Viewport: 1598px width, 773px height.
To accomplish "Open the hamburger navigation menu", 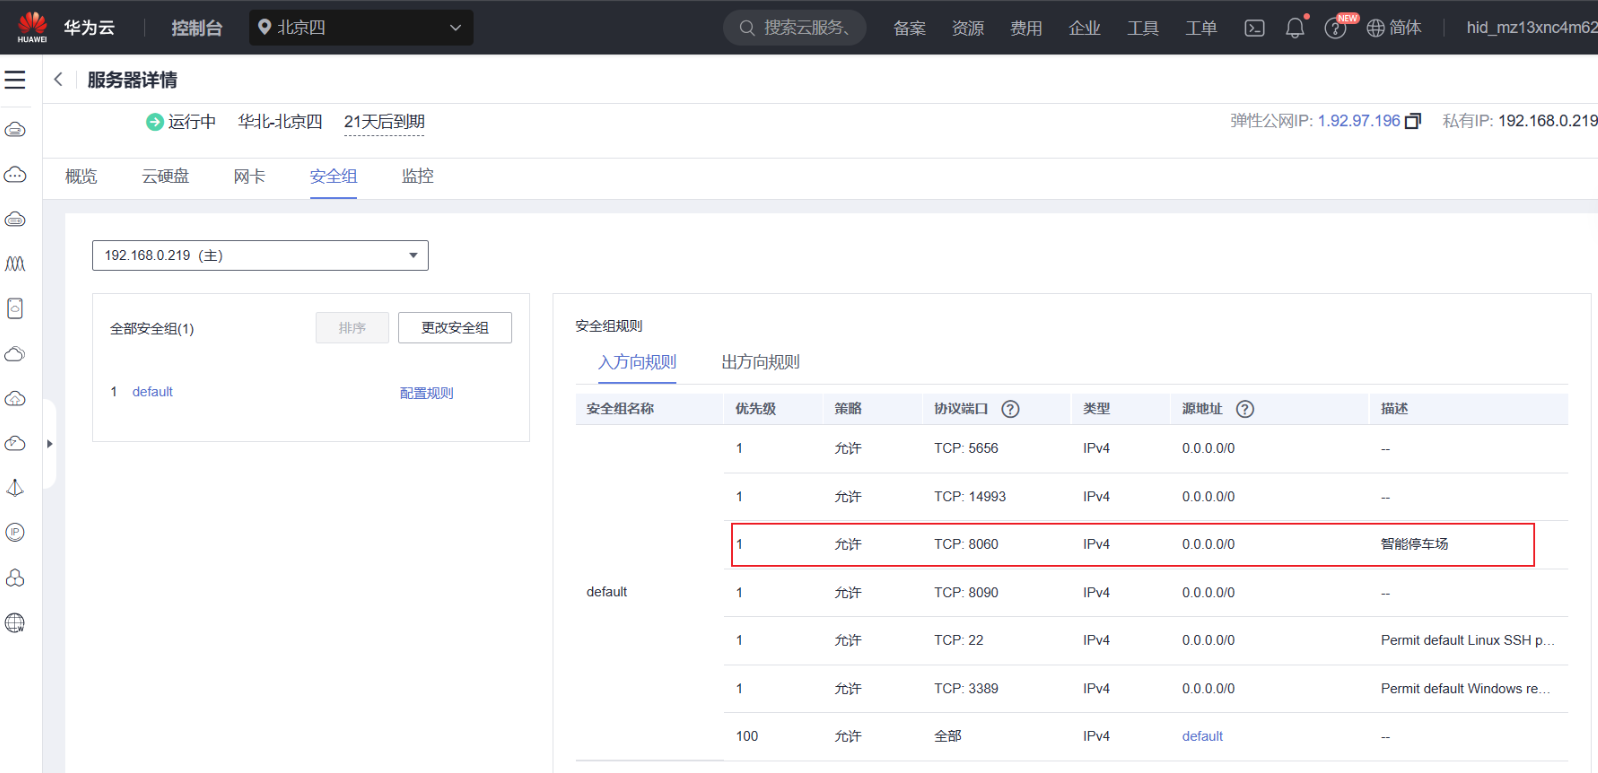I will pos(15,80).
